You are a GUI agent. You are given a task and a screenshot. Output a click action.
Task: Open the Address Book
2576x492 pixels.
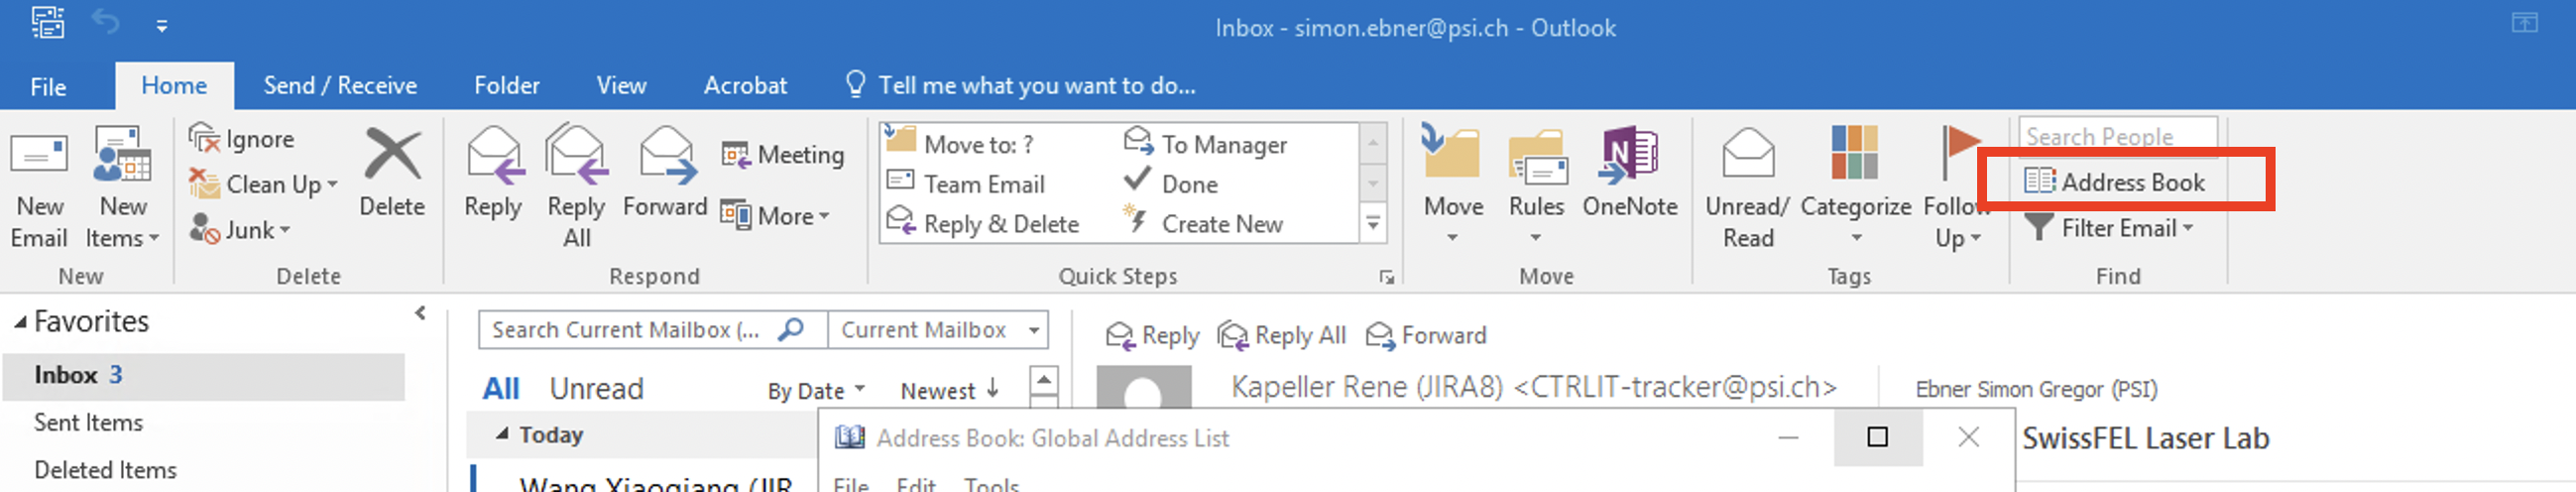pos(2114,182)
